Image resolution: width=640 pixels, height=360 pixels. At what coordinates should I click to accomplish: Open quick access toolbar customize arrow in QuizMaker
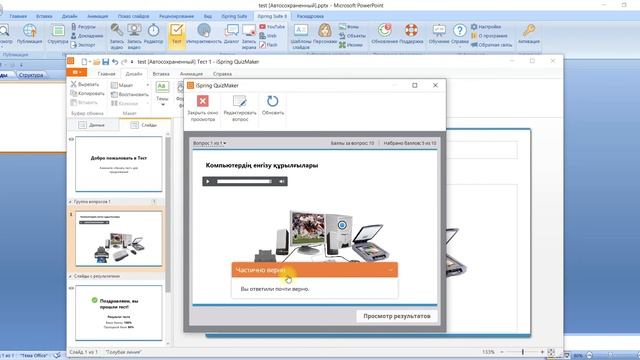point(132,62)
